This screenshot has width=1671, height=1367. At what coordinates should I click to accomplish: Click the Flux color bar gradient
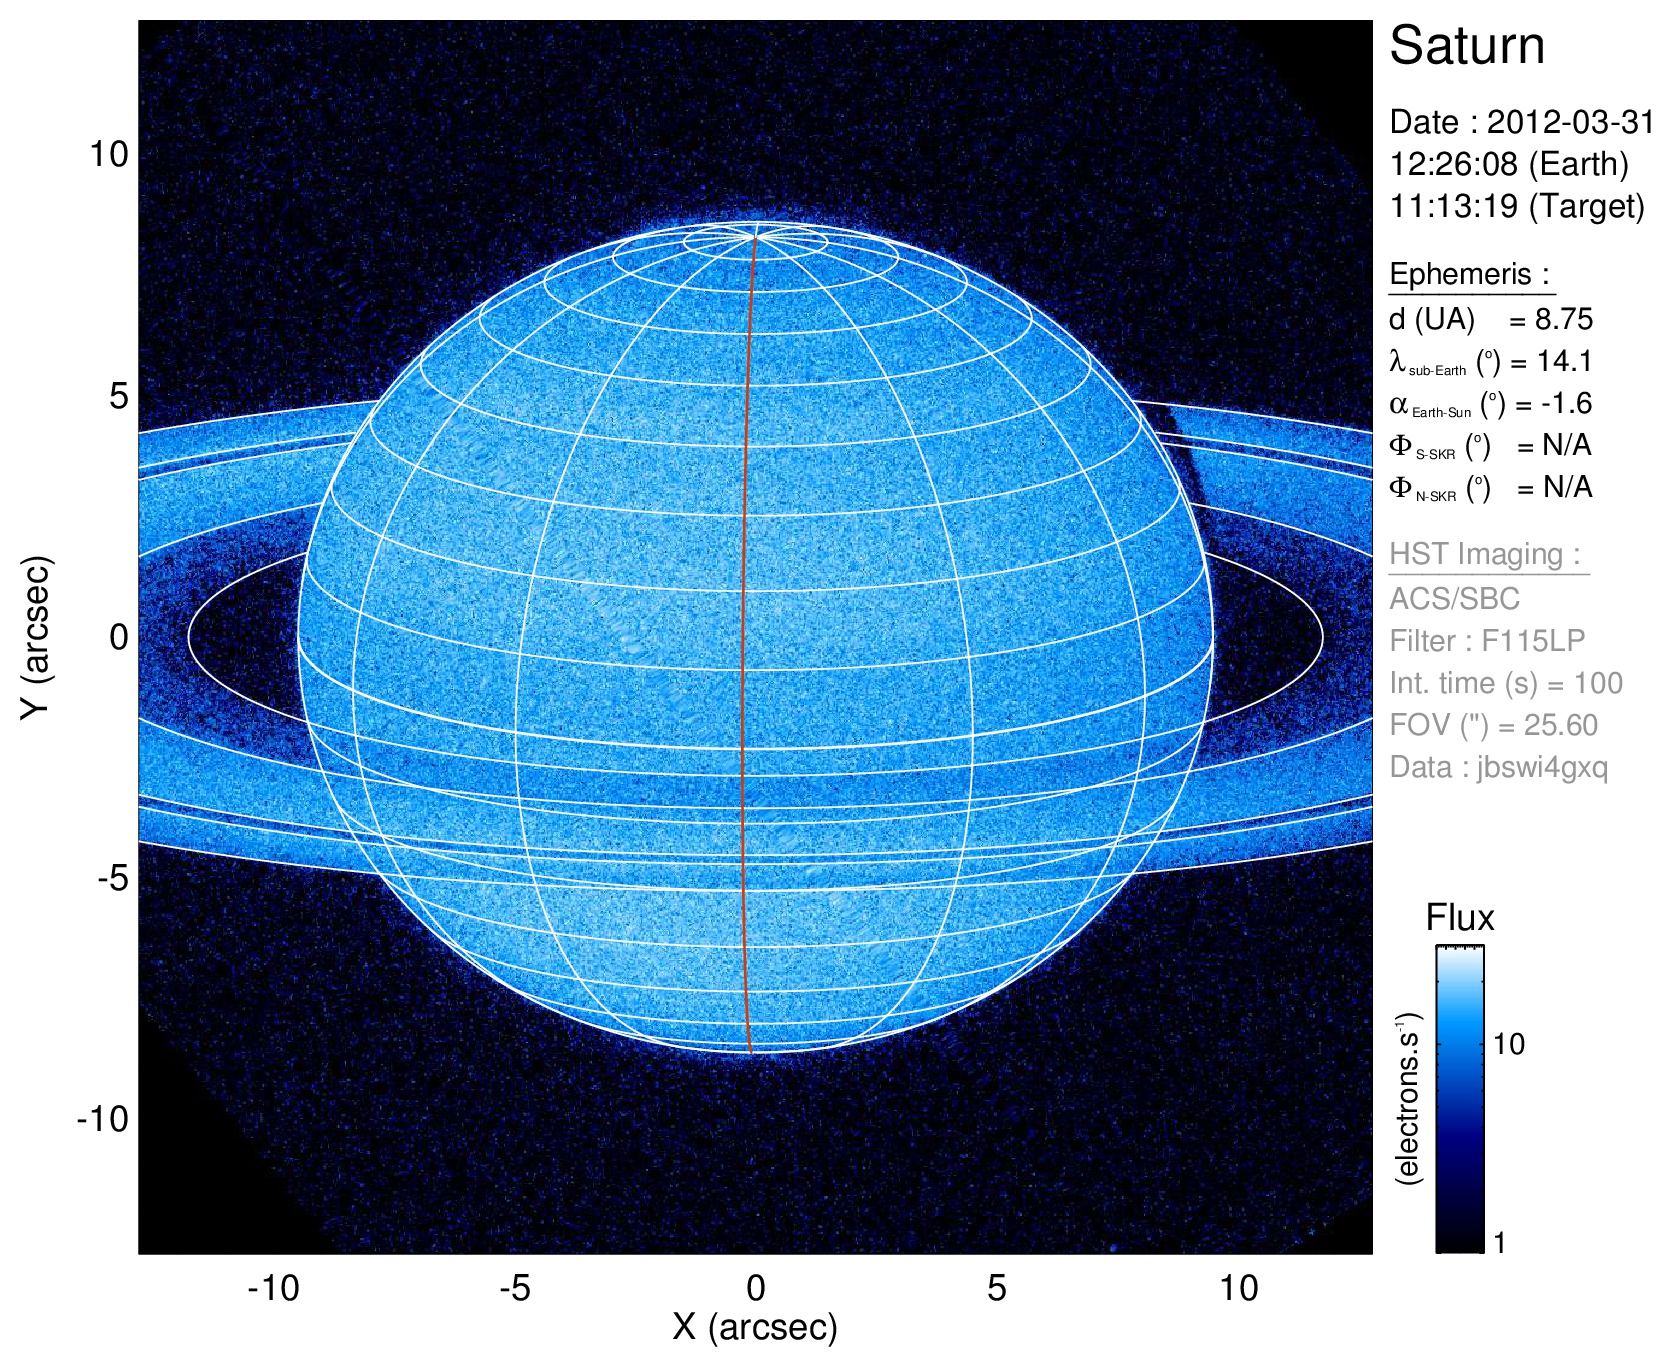coord(1459,1098)
